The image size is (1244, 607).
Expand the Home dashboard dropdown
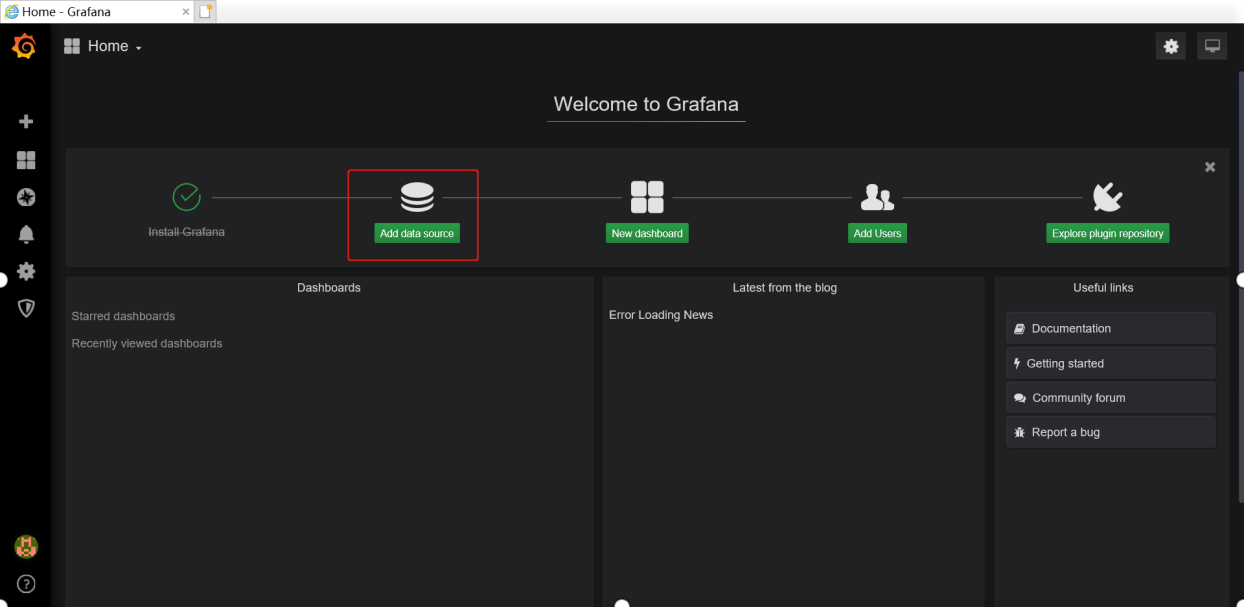(115, 46)
